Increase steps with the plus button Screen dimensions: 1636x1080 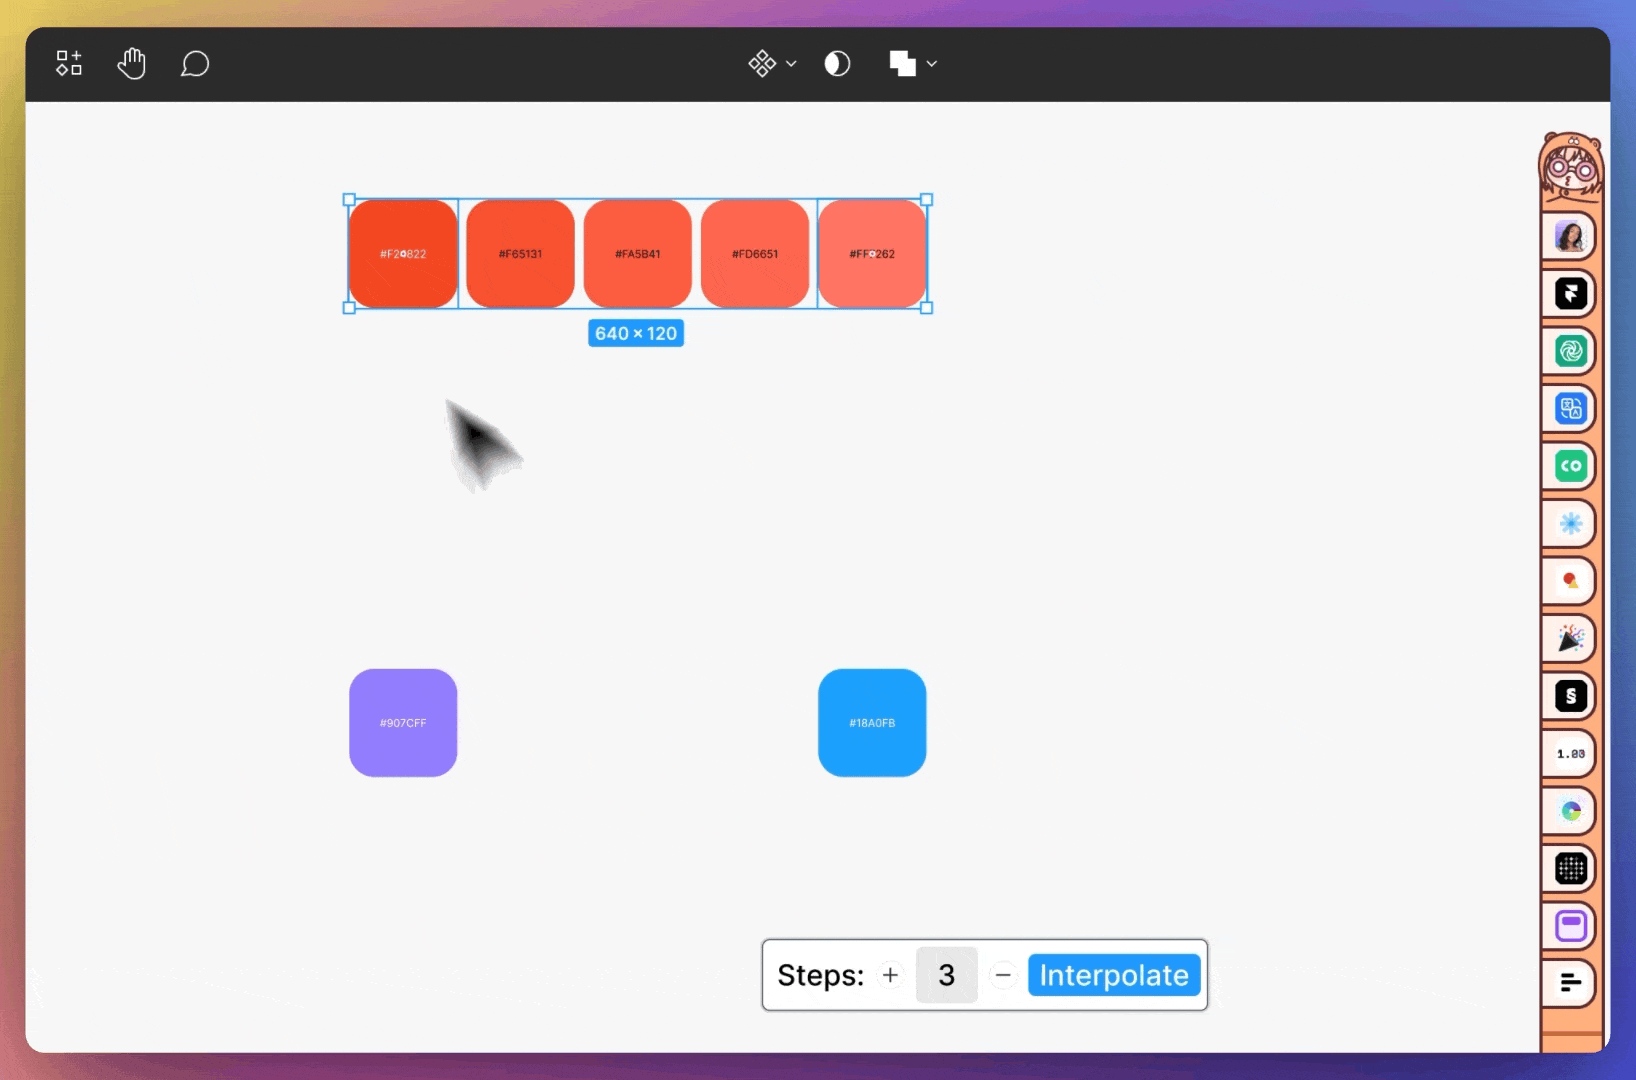coord(890,975)
